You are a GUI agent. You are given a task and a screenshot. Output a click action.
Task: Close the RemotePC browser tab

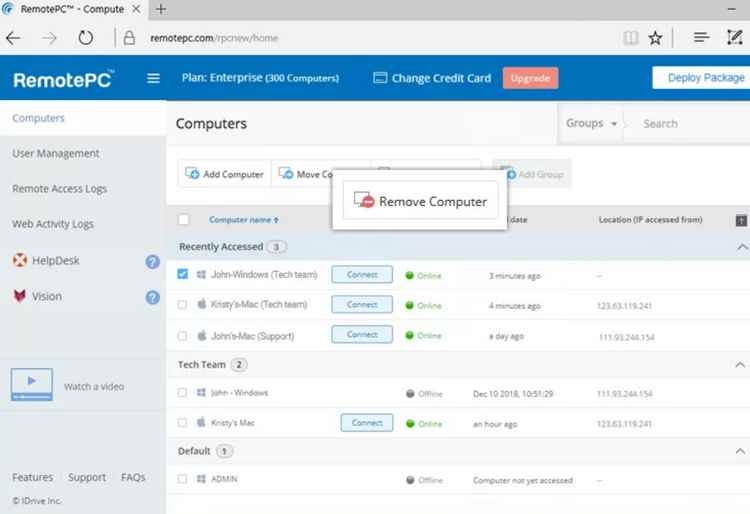[x=136, y=9]
